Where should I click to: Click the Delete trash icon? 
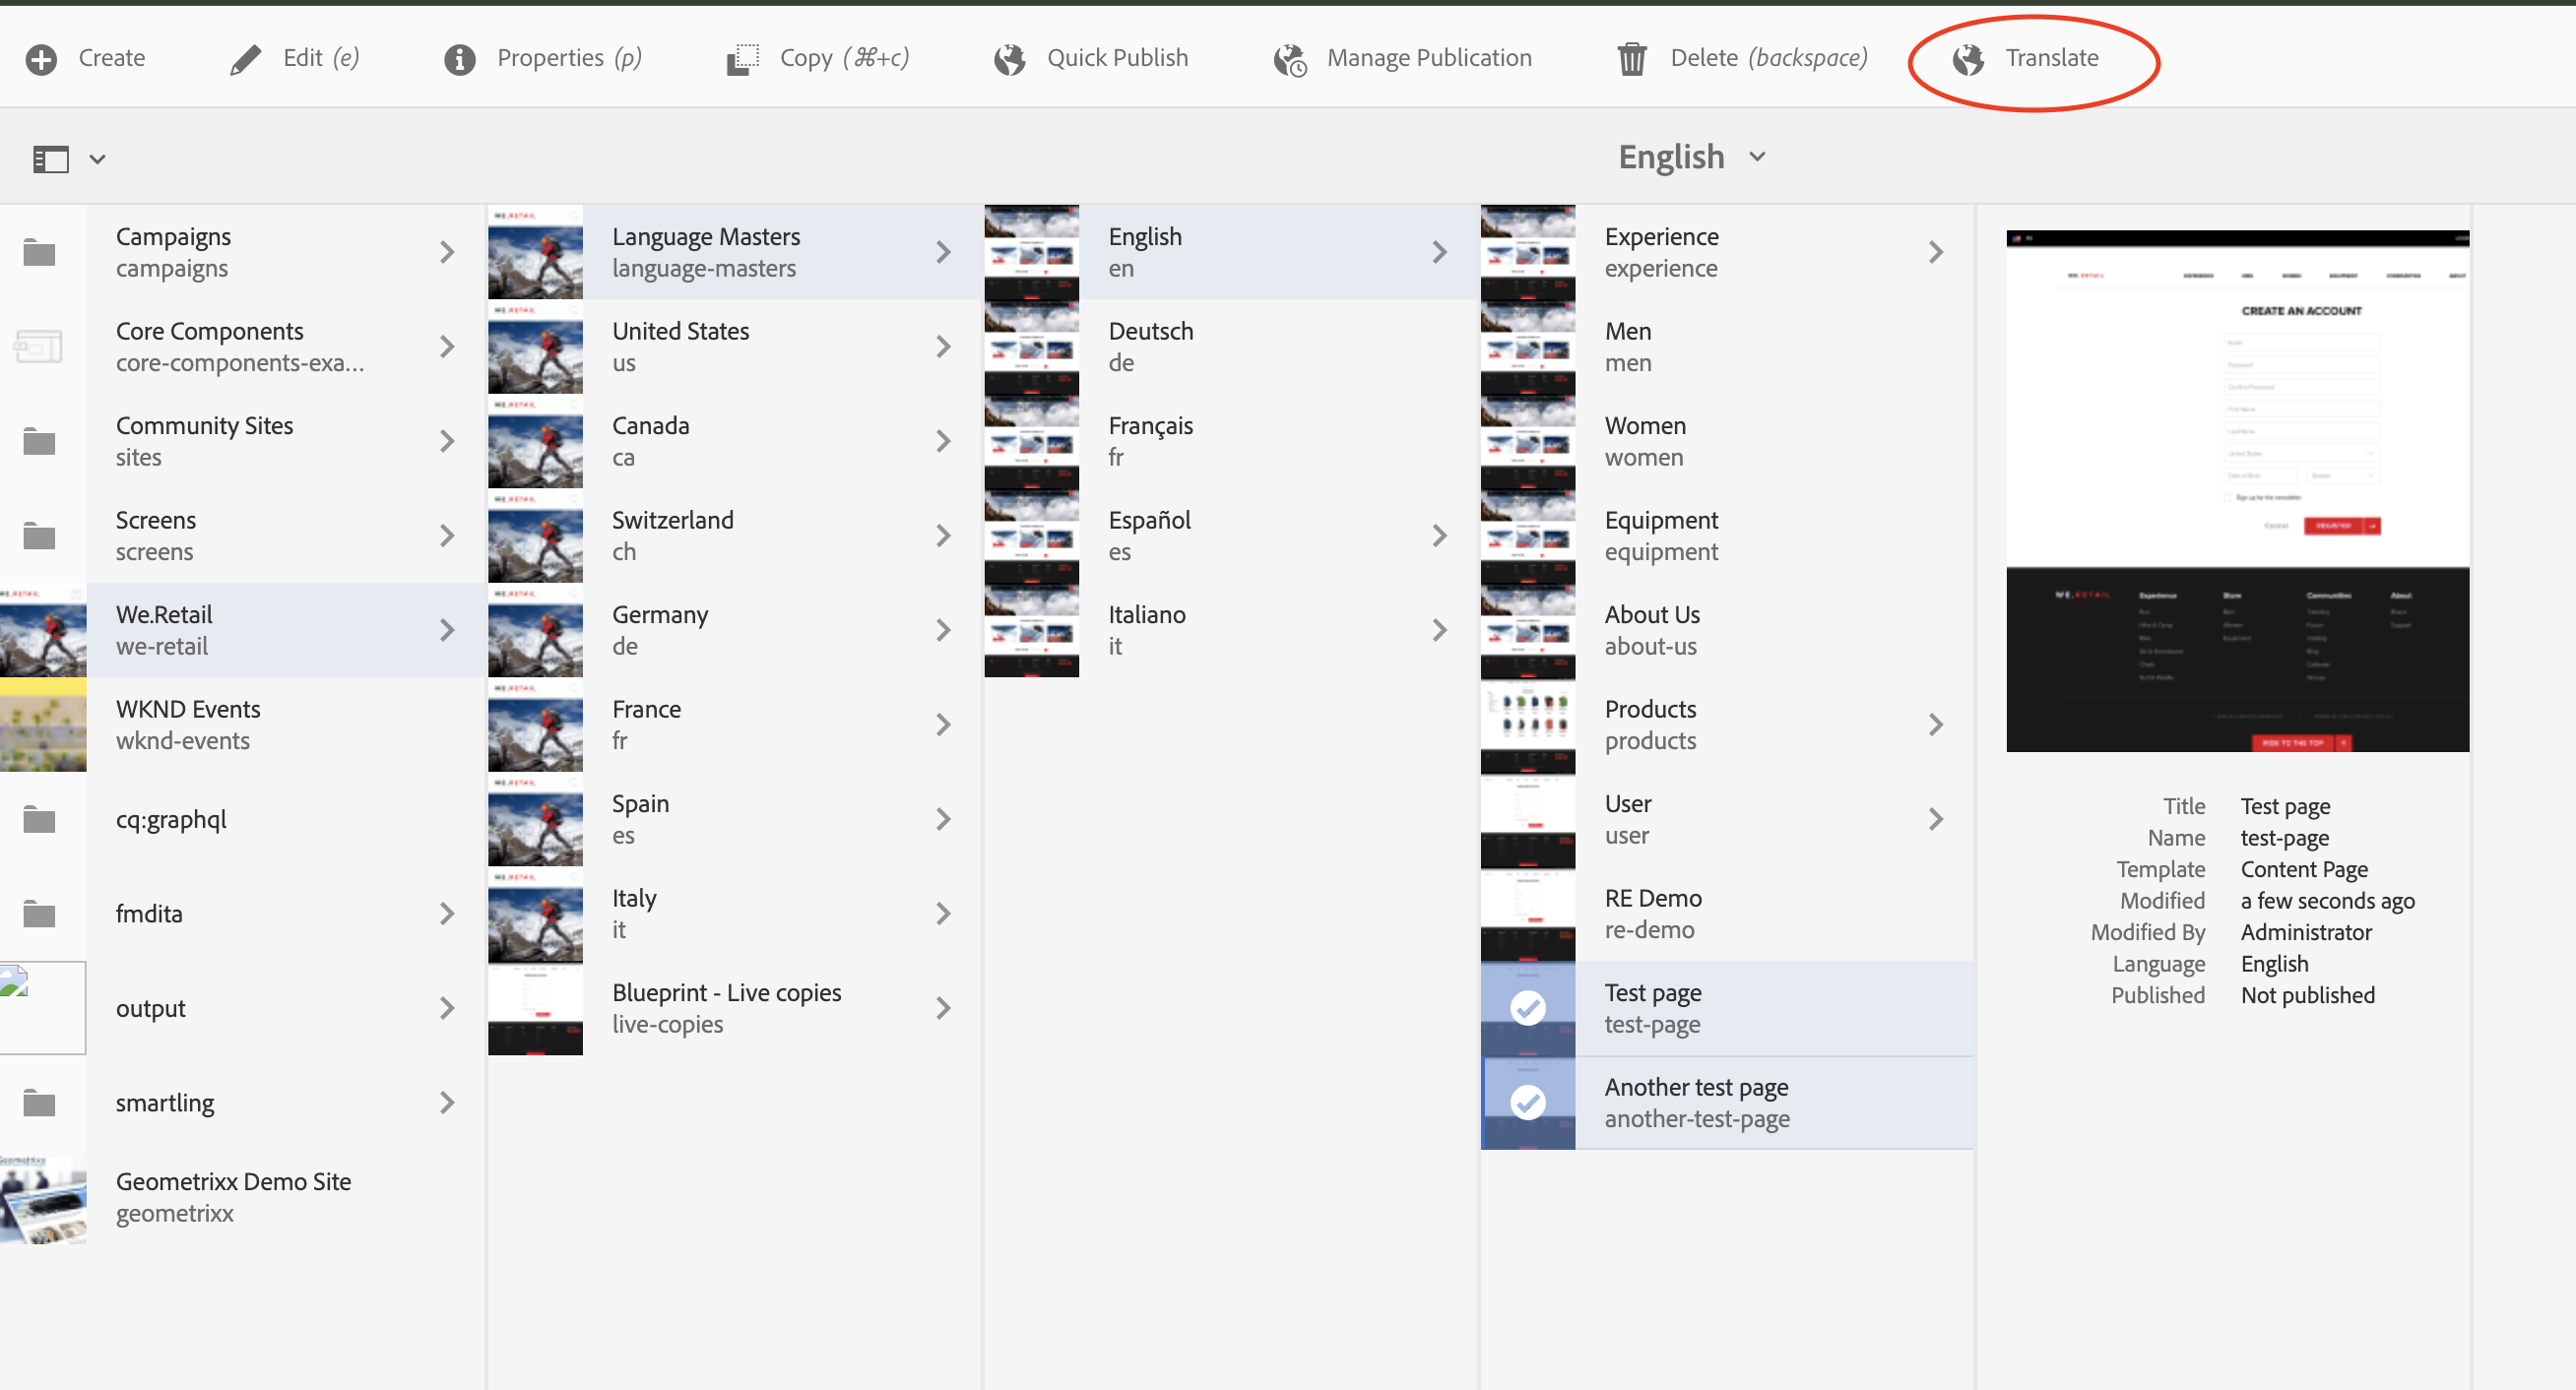click(1631, 59)
